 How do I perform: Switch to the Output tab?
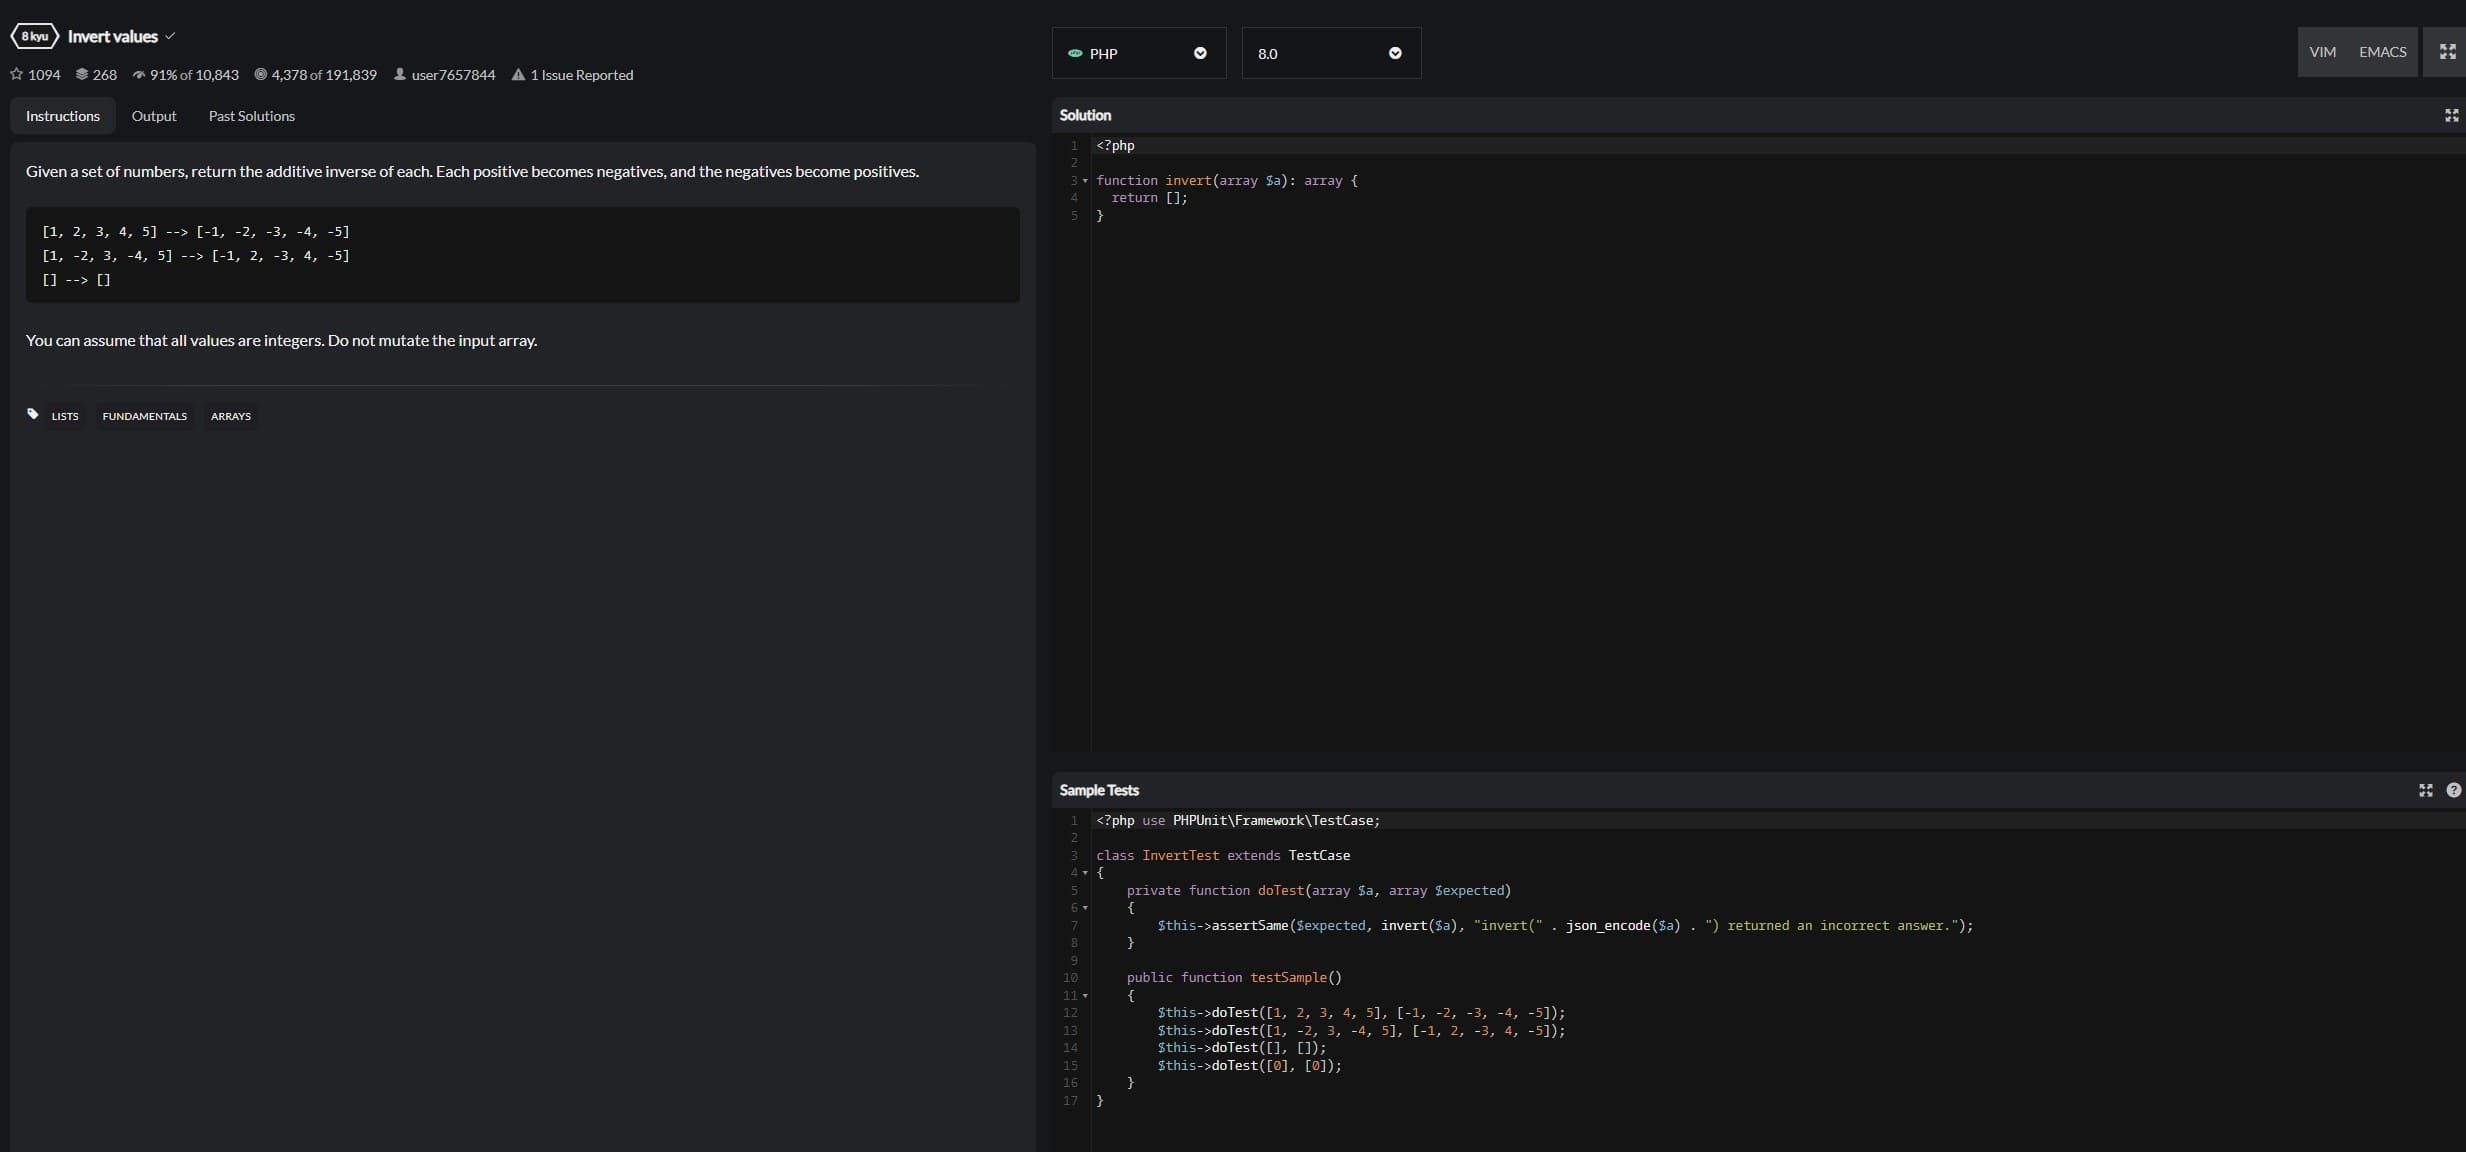[154, 115]
